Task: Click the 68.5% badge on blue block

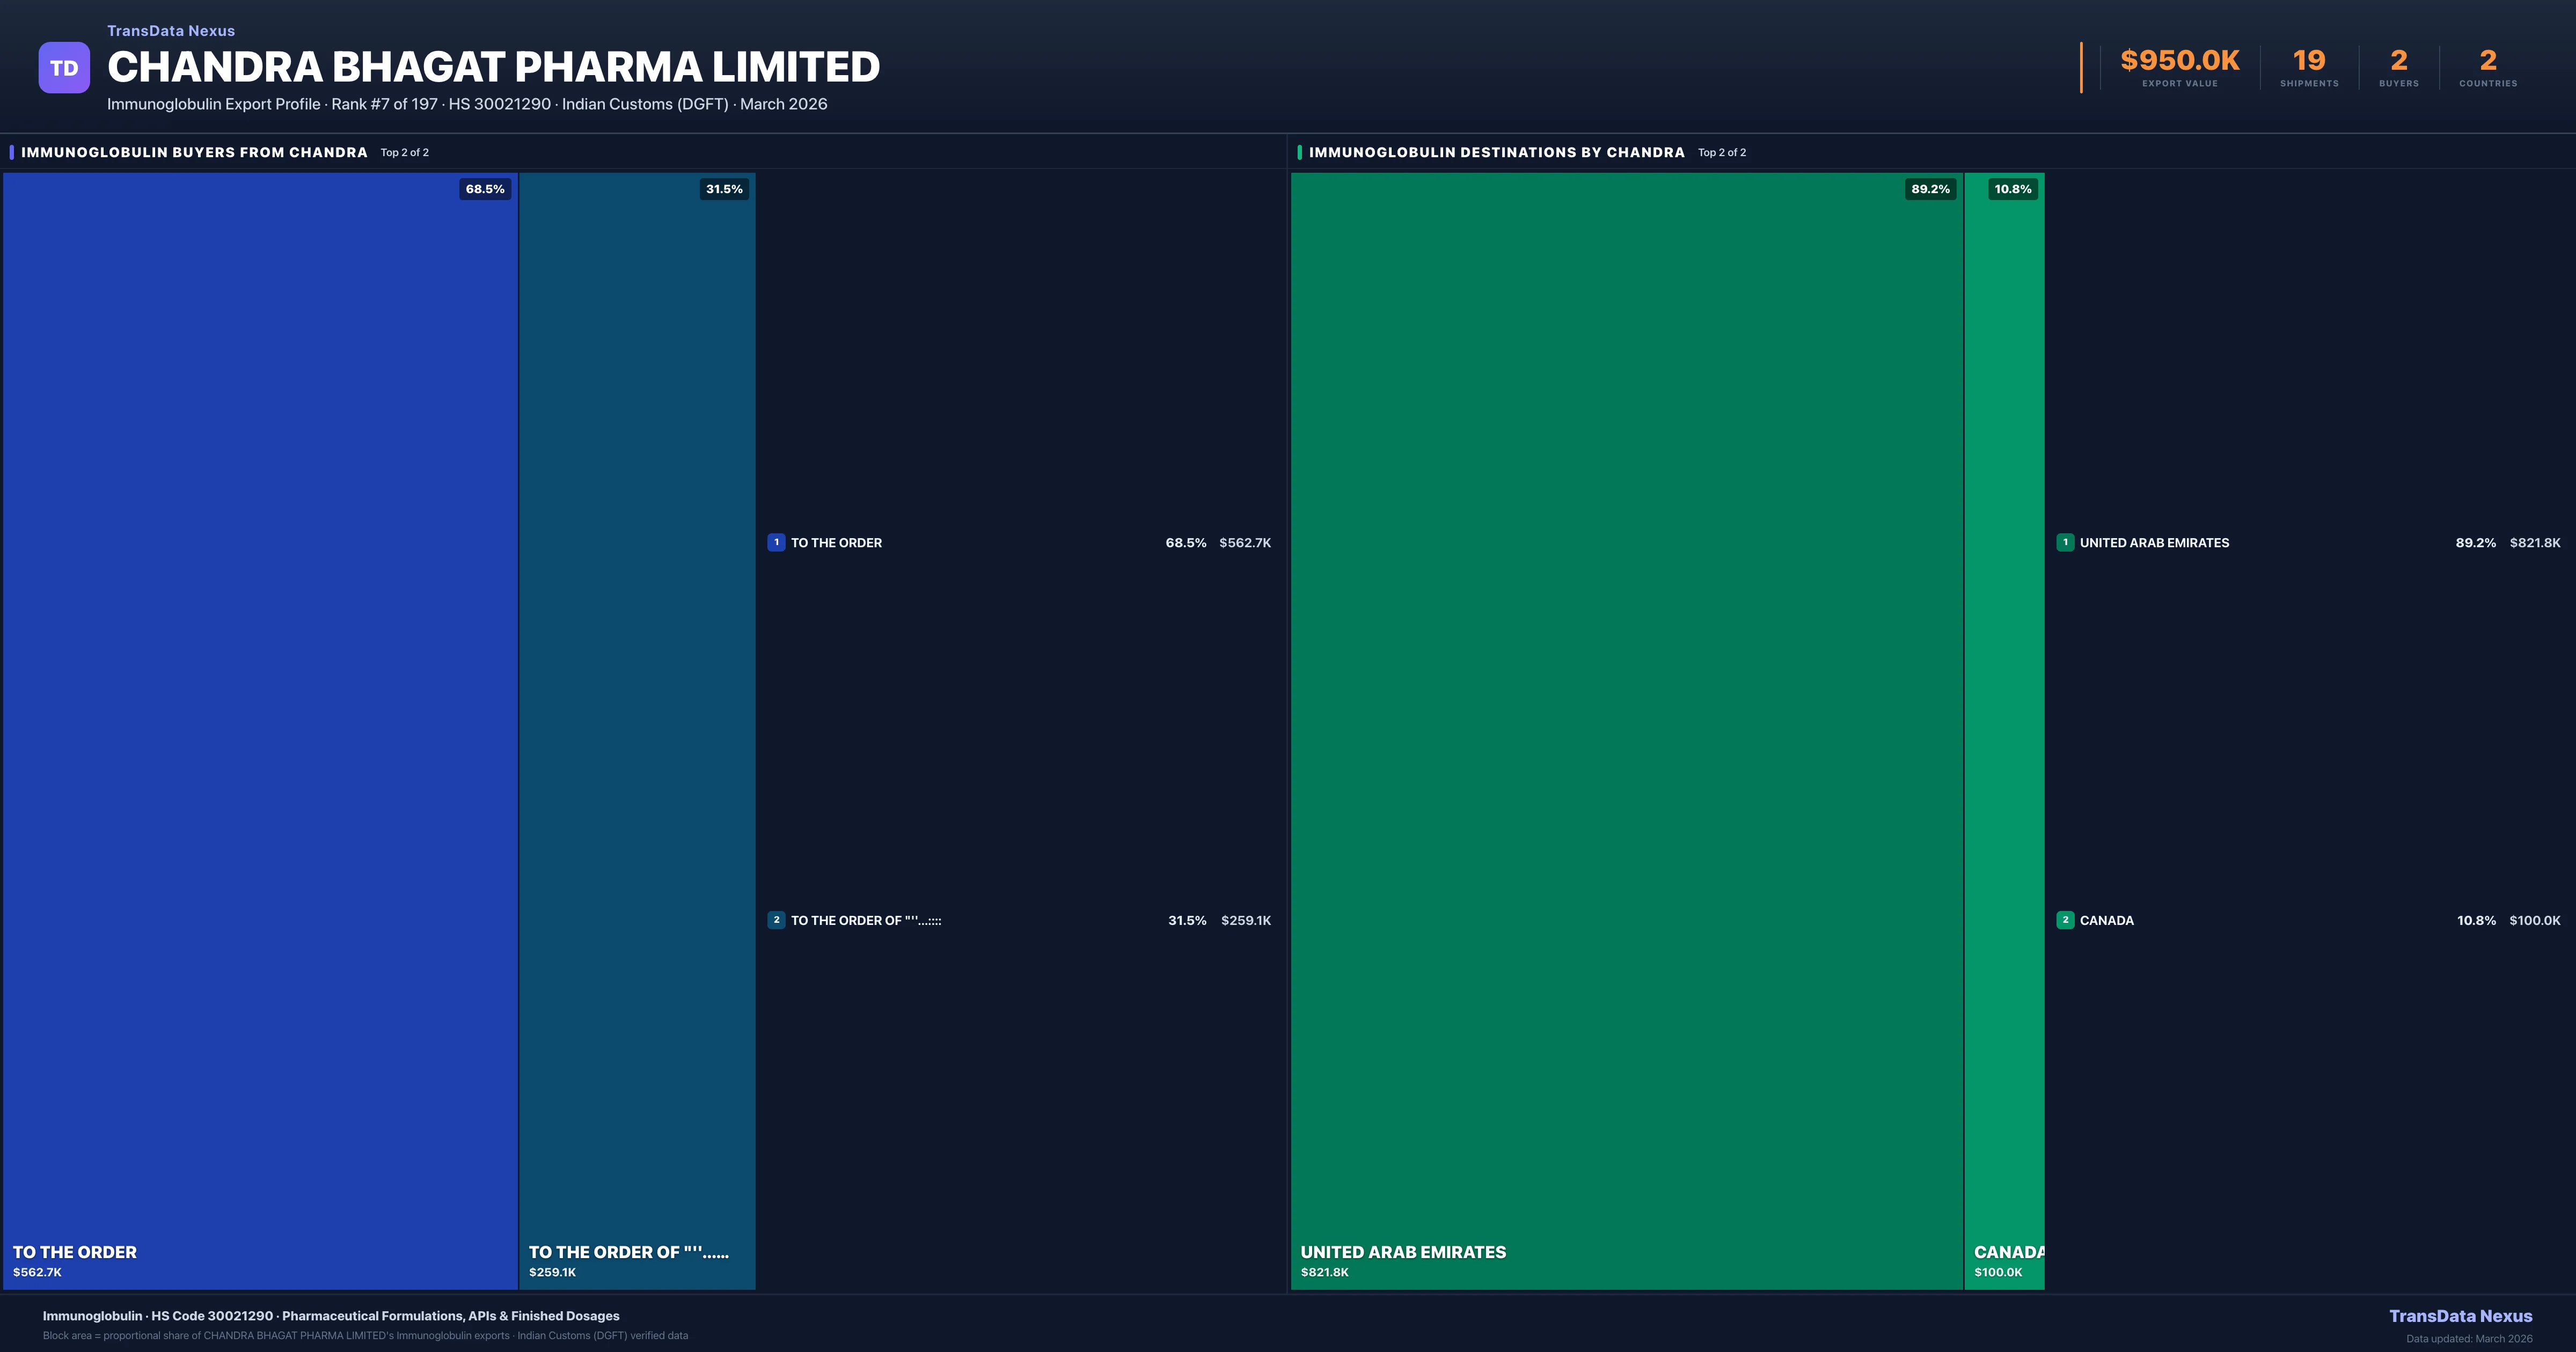Action: 485,189
